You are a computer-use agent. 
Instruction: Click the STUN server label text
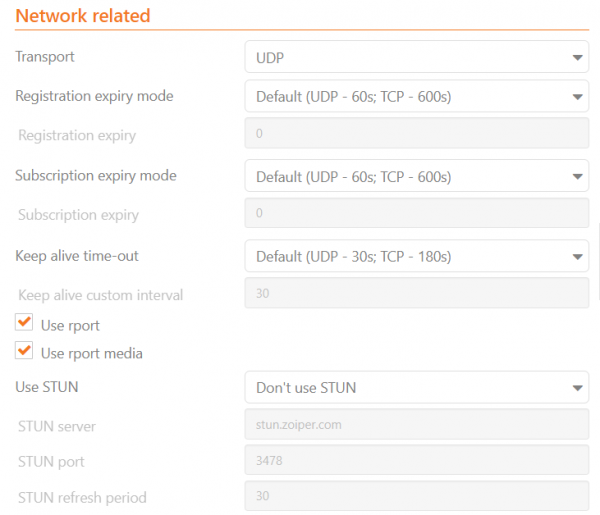point(57,427)
